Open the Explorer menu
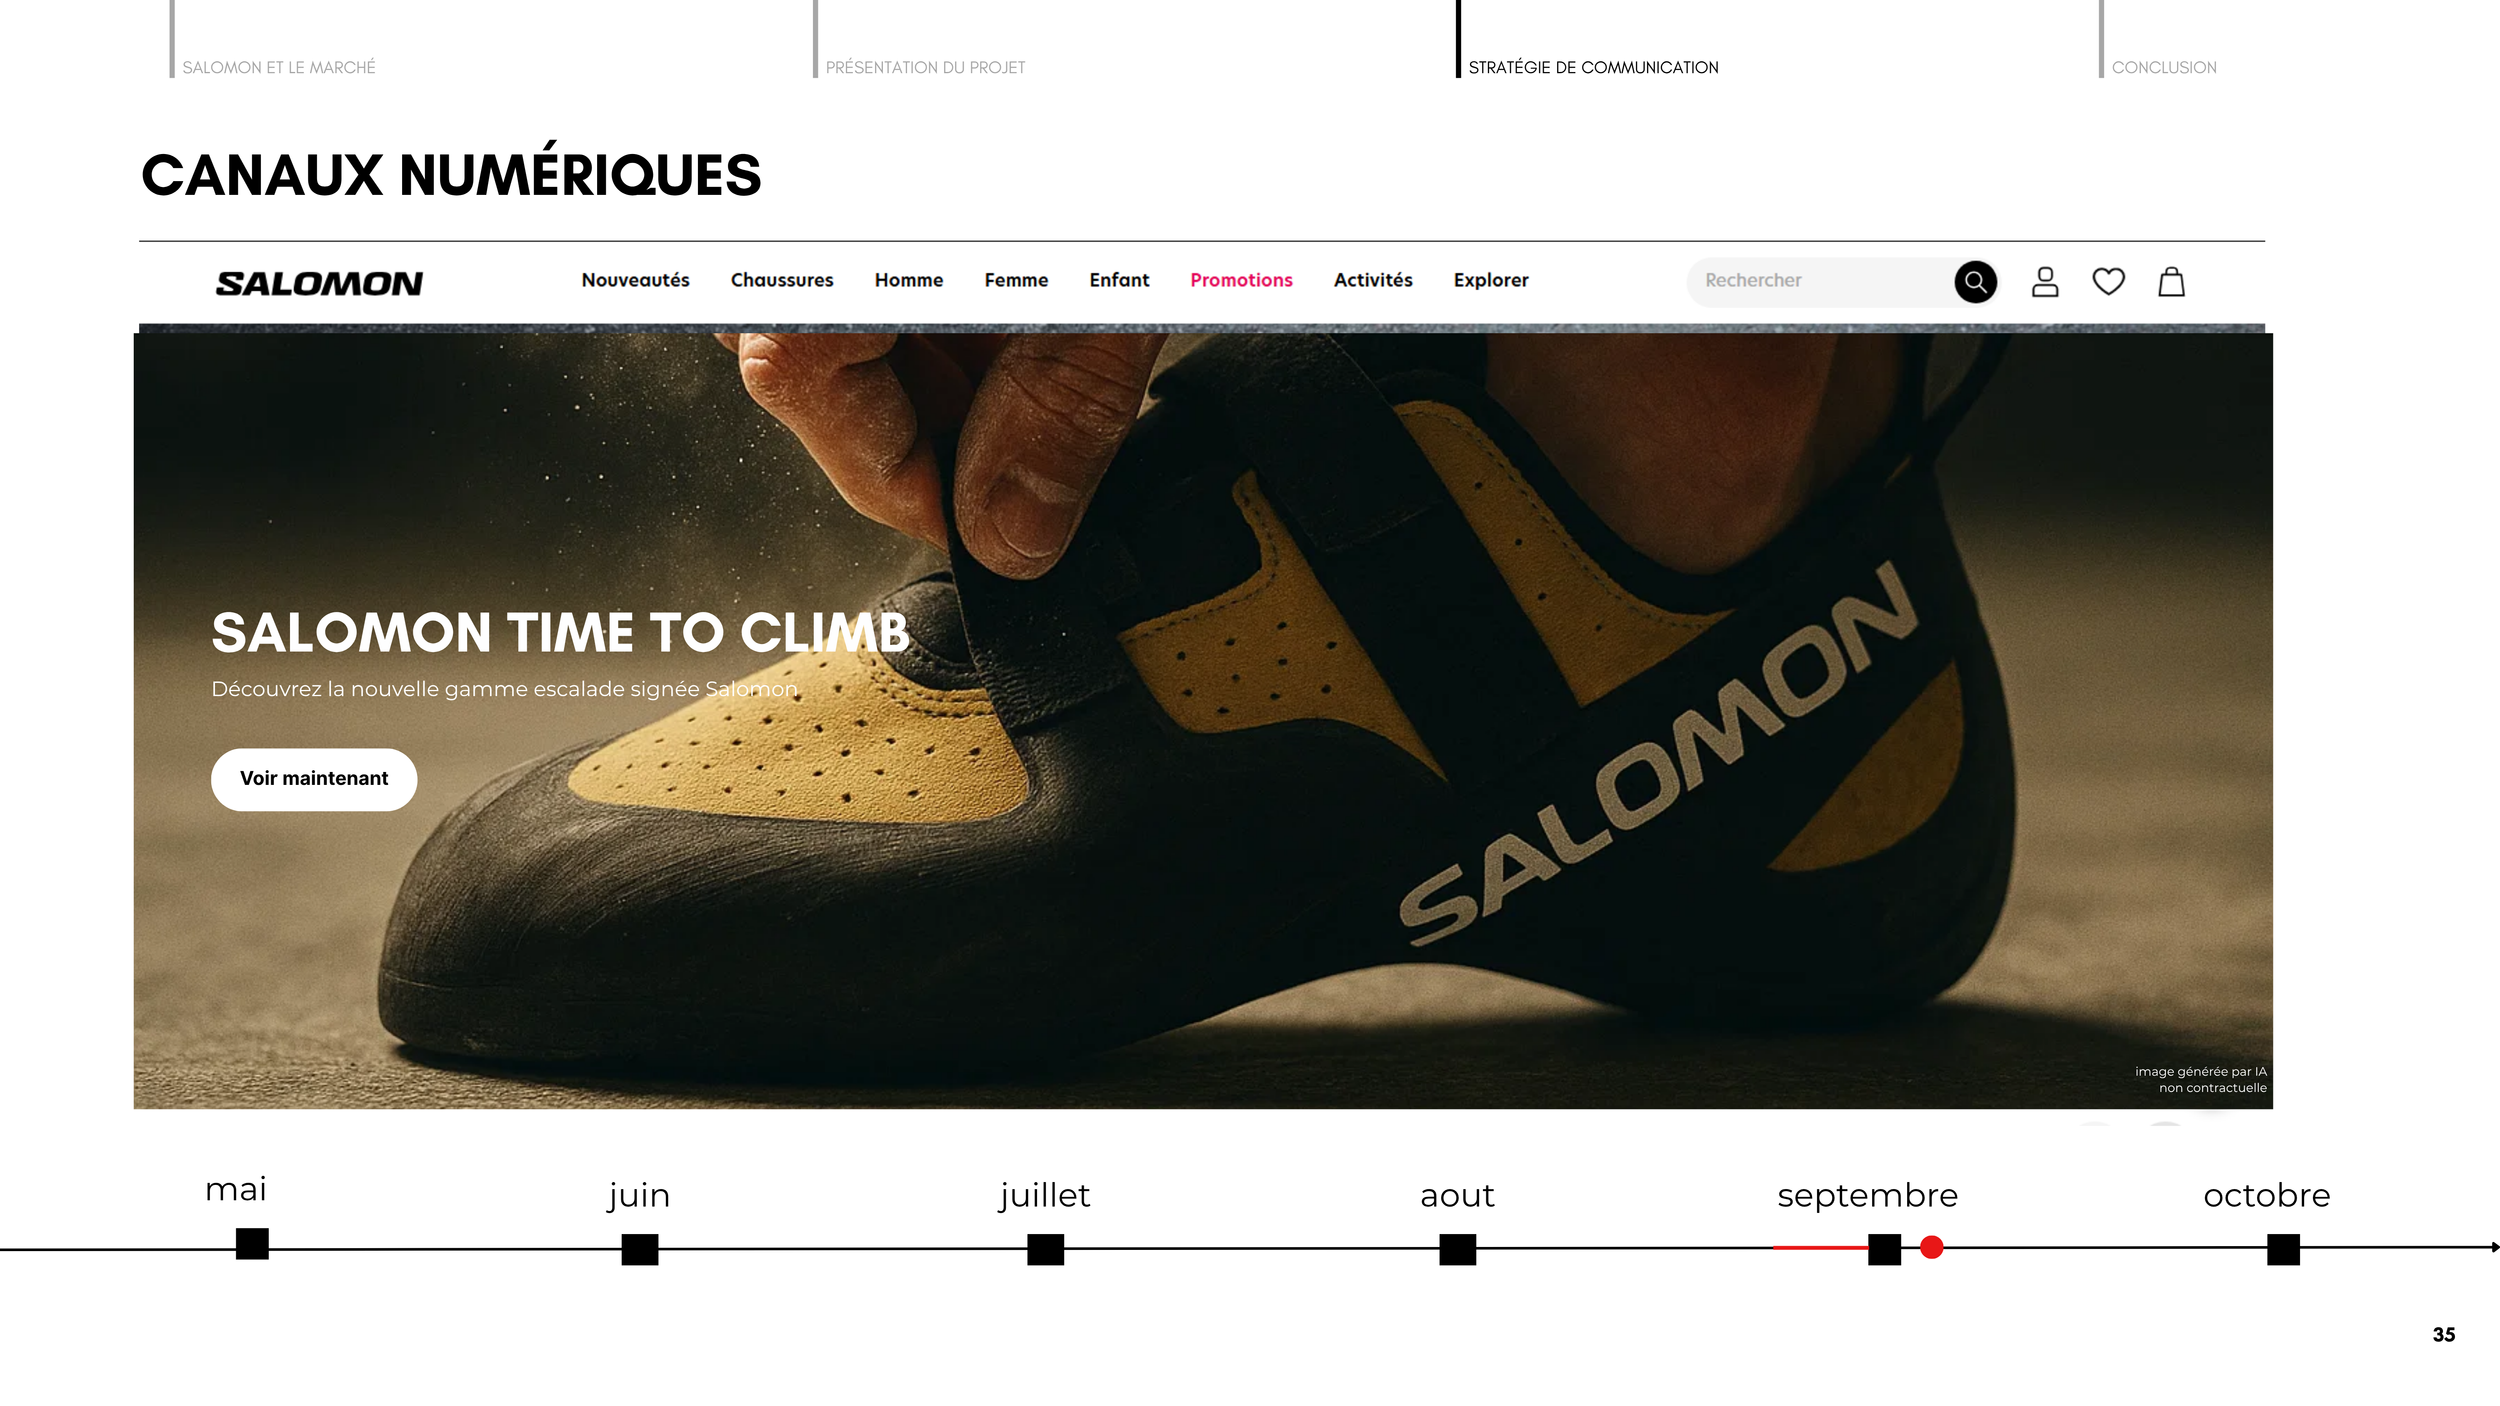Screen dimensions: 2500x1406 pos(1491,280)
